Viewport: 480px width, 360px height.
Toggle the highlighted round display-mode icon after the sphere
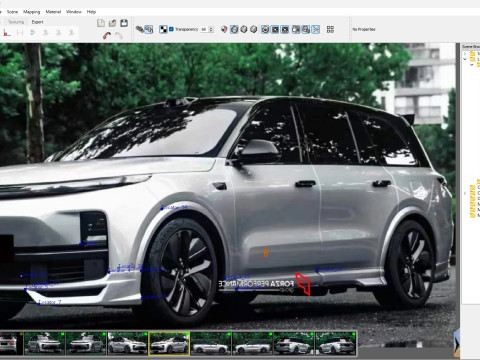[x=234, y=29]
